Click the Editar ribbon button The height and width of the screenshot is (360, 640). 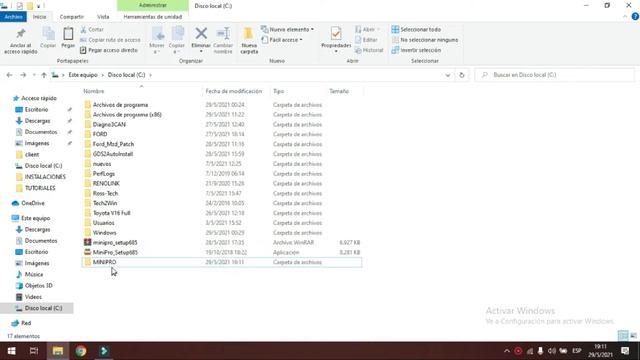pyautogui.click(x=366, y=40)
